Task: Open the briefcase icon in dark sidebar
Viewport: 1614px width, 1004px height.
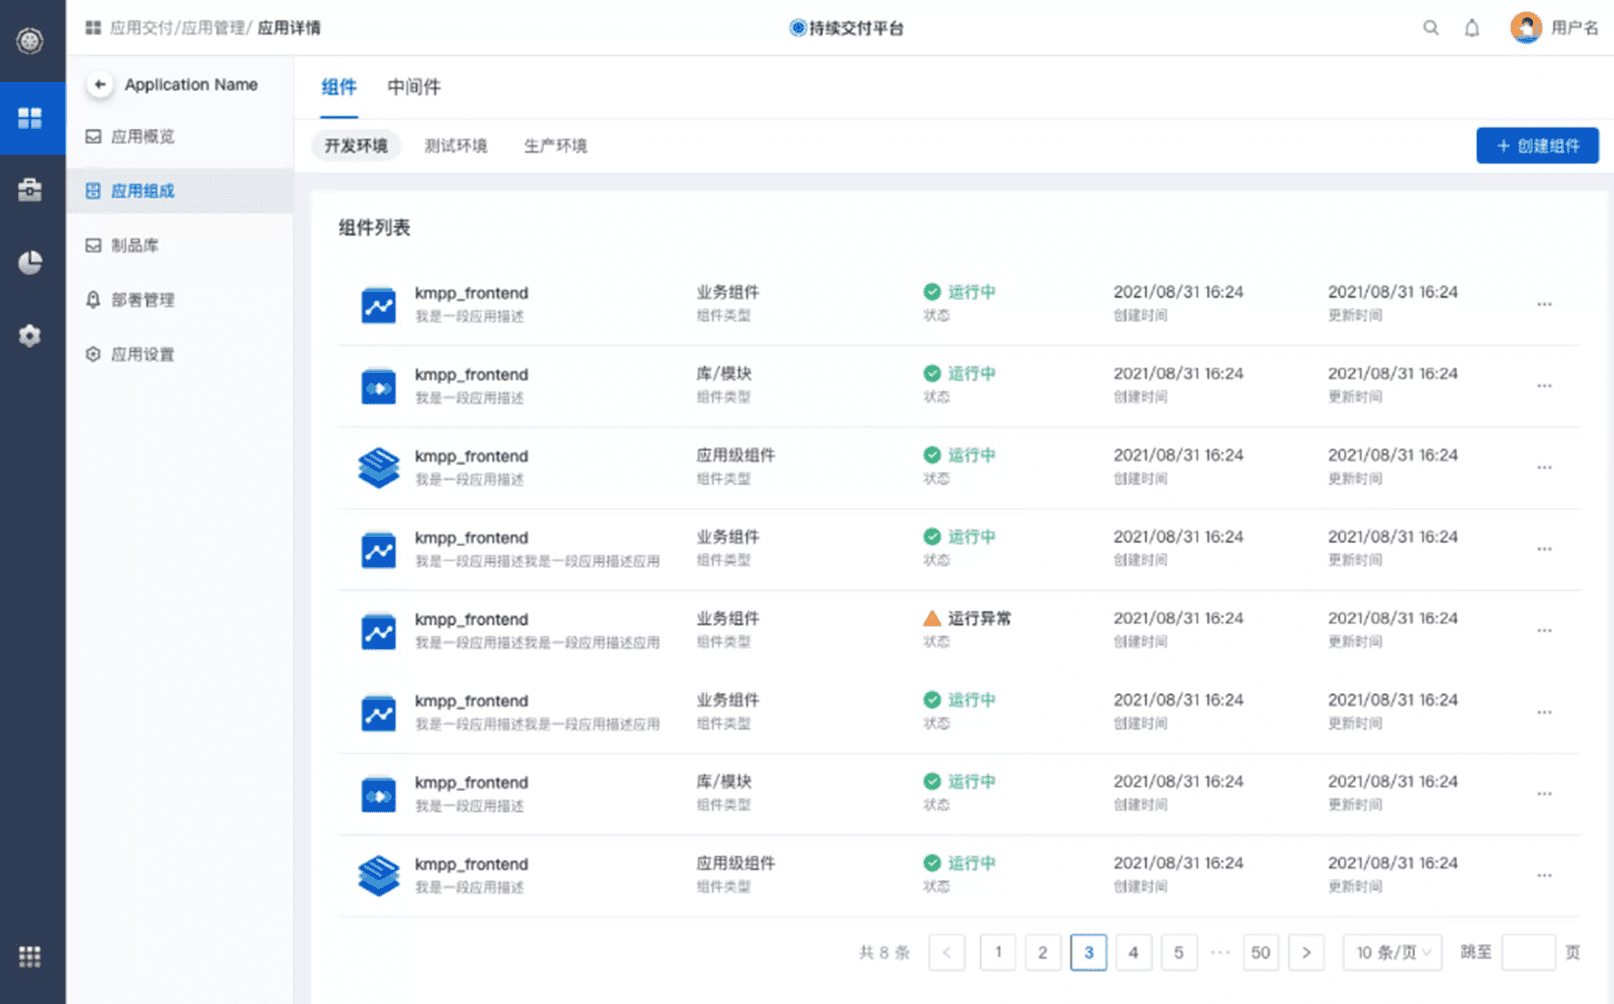Action: pos(30,189)
